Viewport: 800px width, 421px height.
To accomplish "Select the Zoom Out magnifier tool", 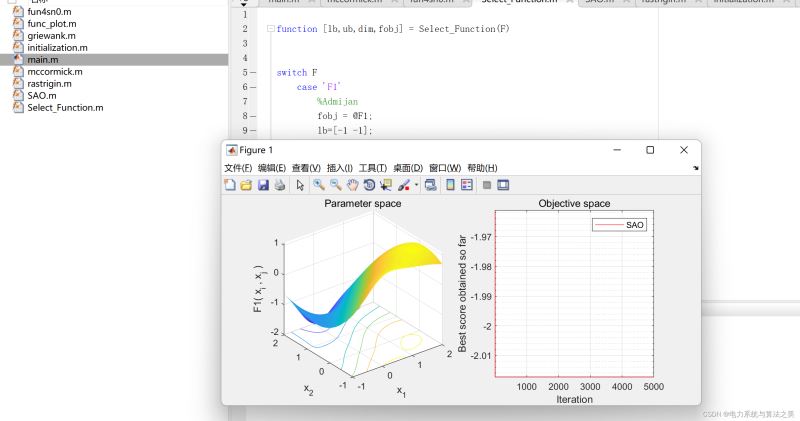I will (x=336, y=185).
